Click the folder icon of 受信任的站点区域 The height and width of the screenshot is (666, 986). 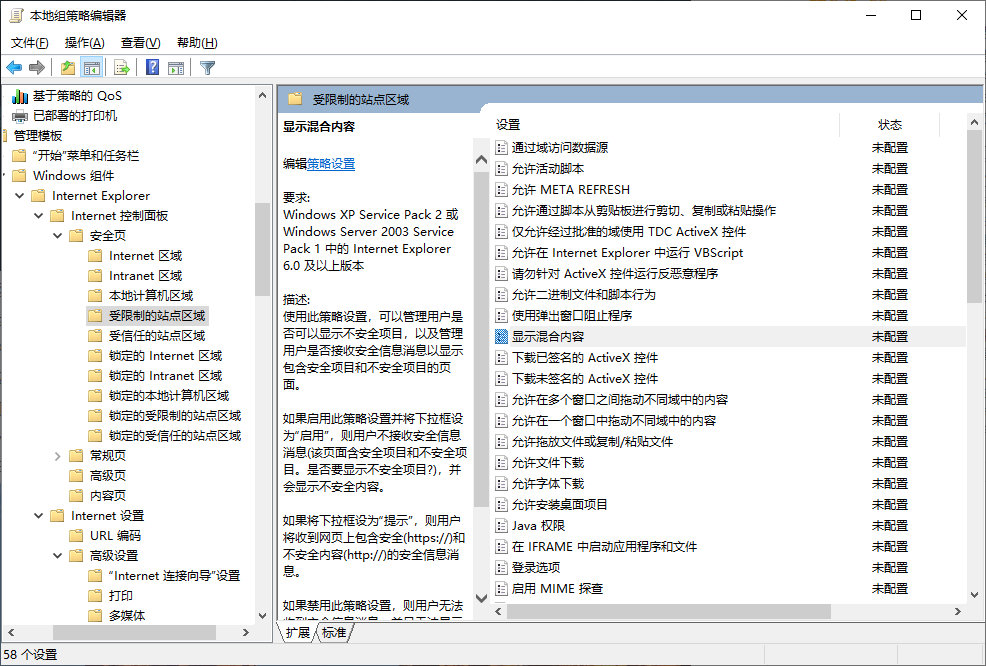[95, 335]
